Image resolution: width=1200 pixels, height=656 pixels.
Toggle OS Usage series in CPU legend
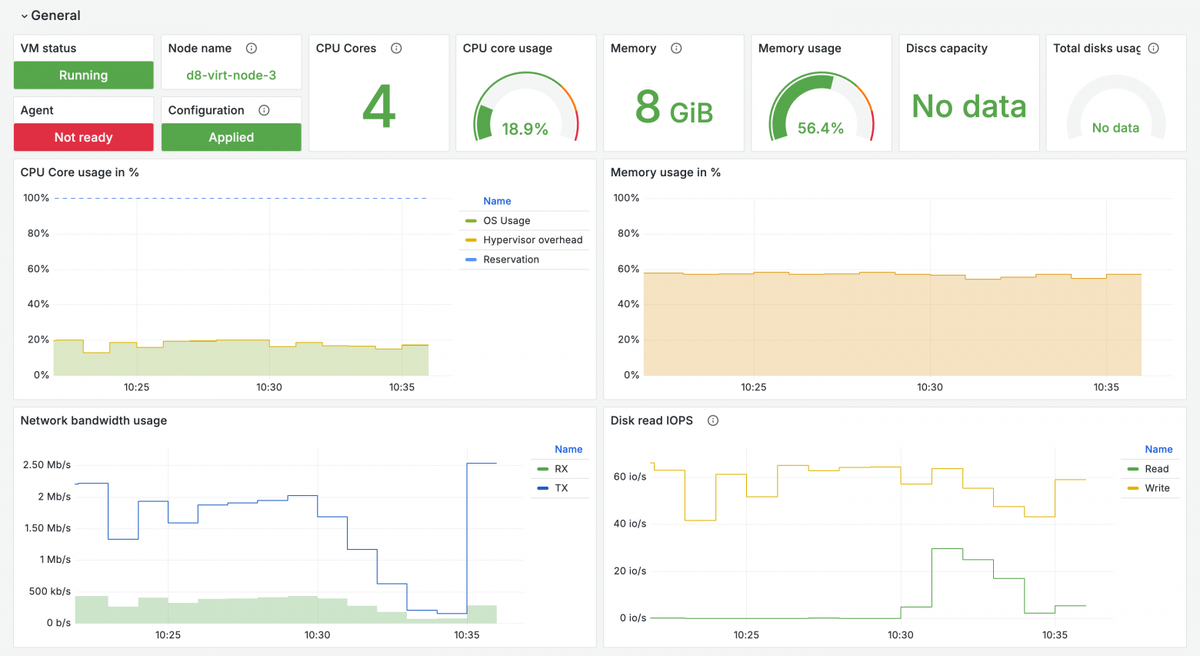click(507, 221)
